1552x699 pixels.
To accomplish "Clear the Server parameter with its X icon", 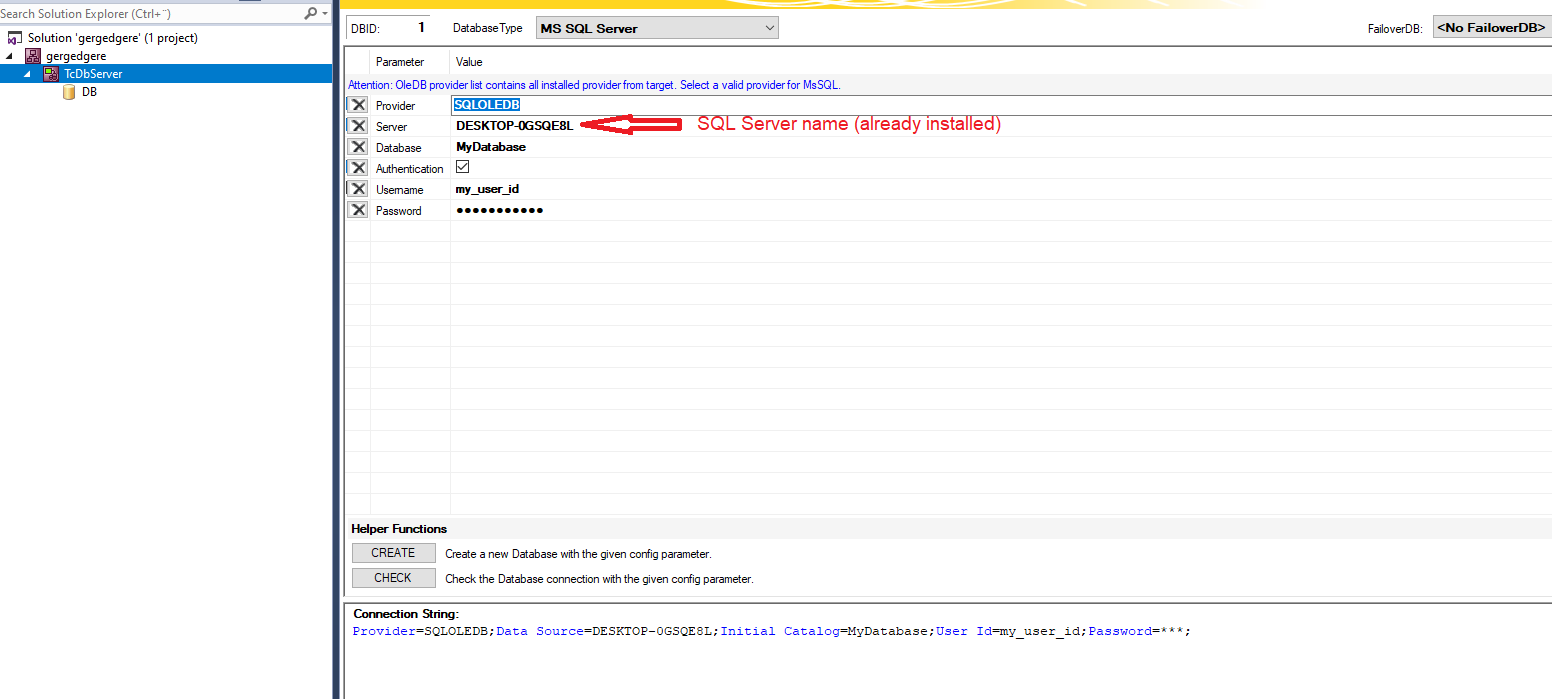I will point(358,126).
